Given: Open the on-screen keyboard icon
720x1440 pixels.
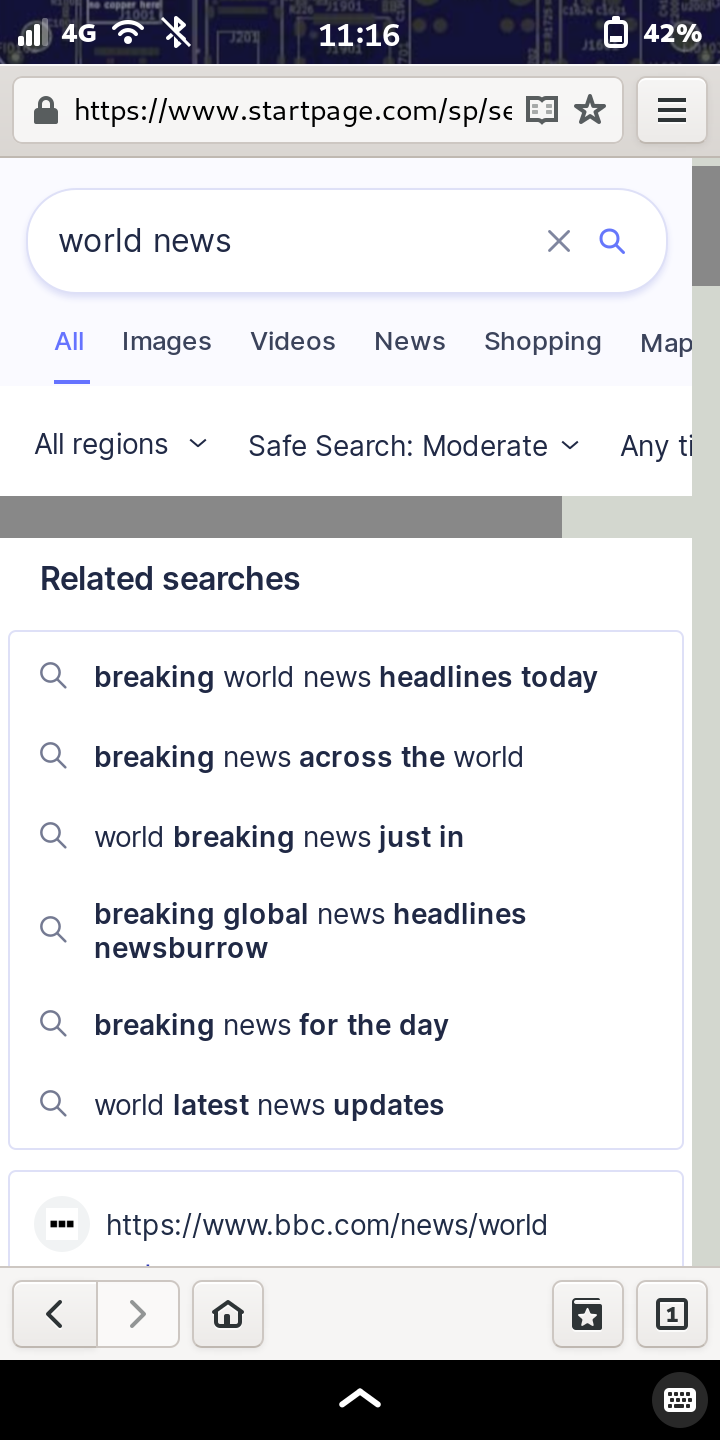Looking at the screenshot, I should 680,1399.
